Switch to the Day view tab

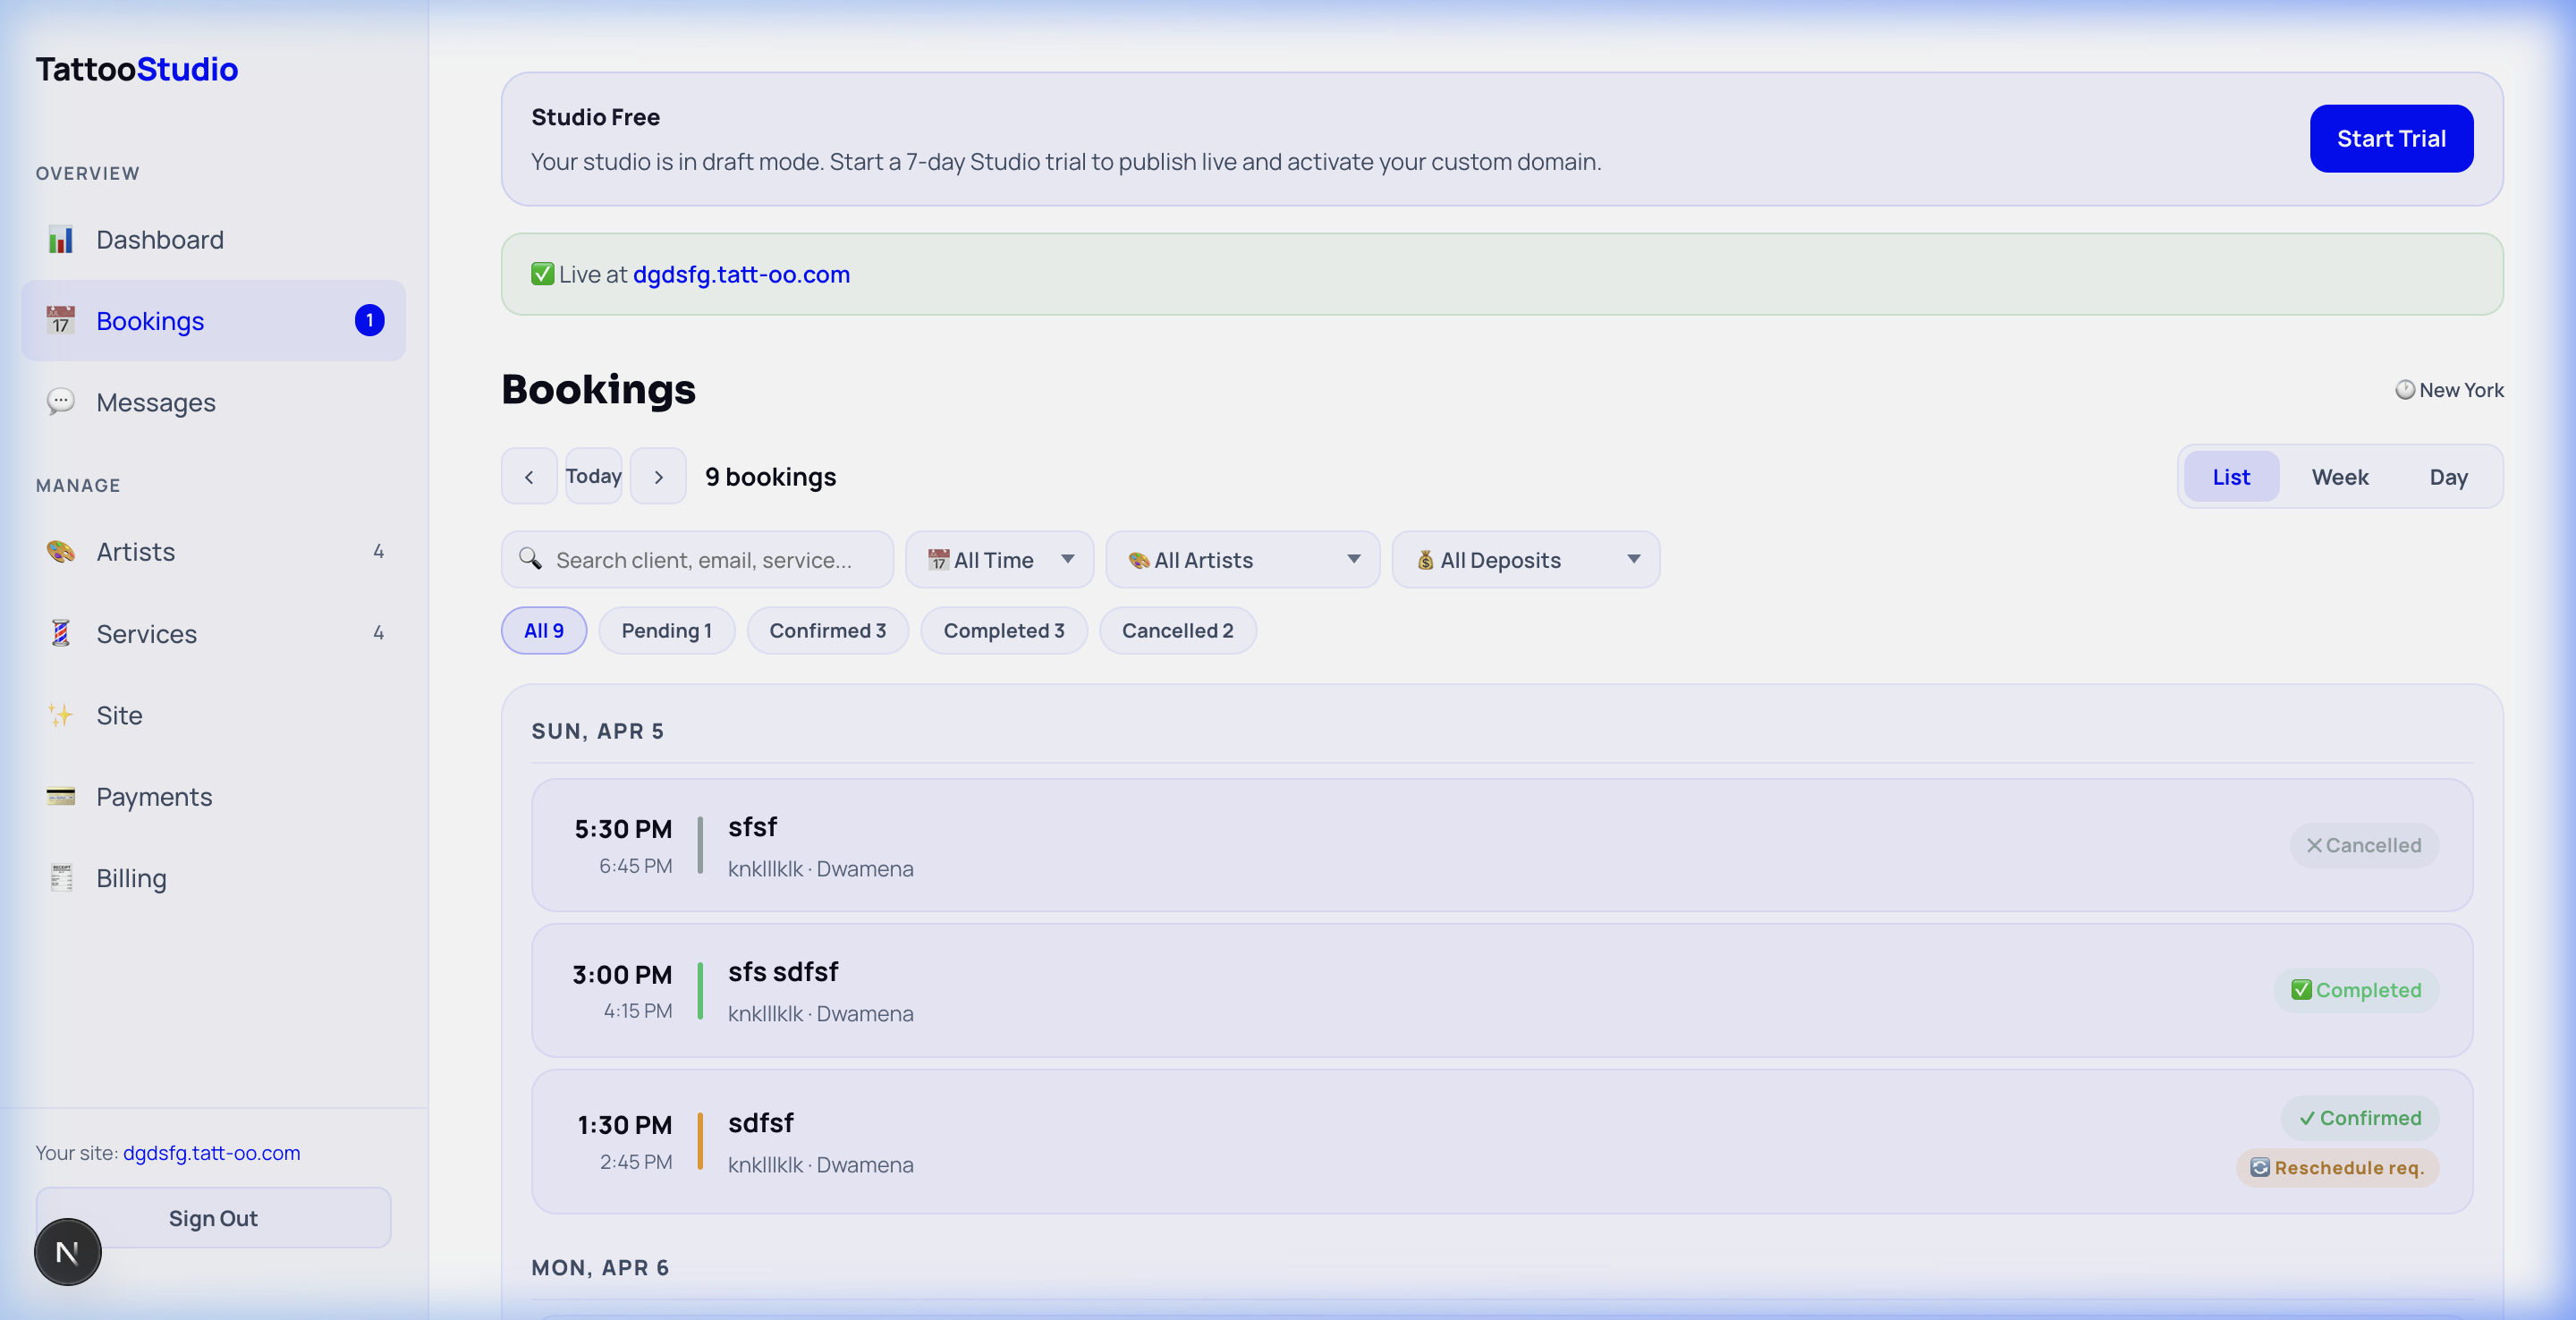point(2447,476)
